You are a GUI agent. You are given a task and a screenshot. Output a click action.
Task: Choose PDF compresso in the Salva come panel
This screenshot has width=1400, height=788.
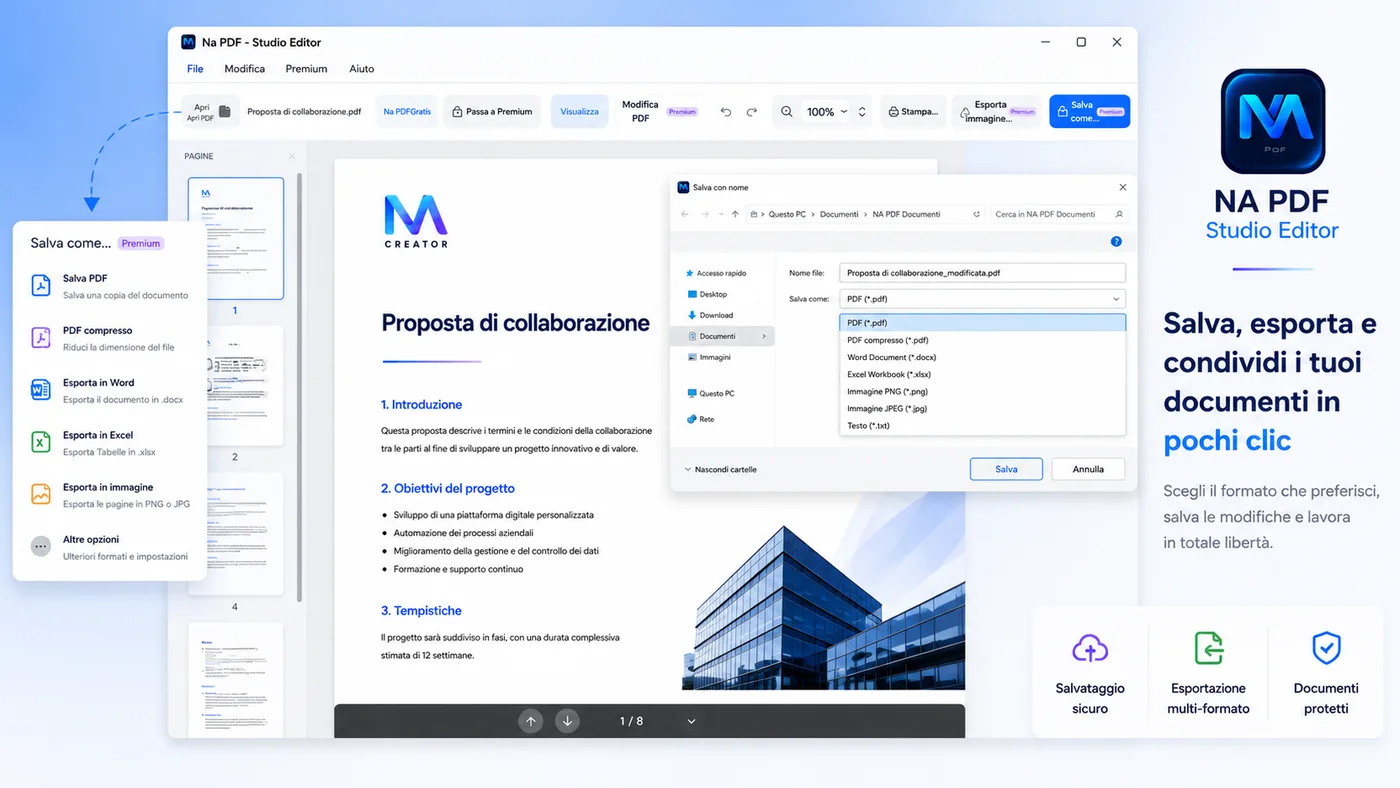[110, 338]
